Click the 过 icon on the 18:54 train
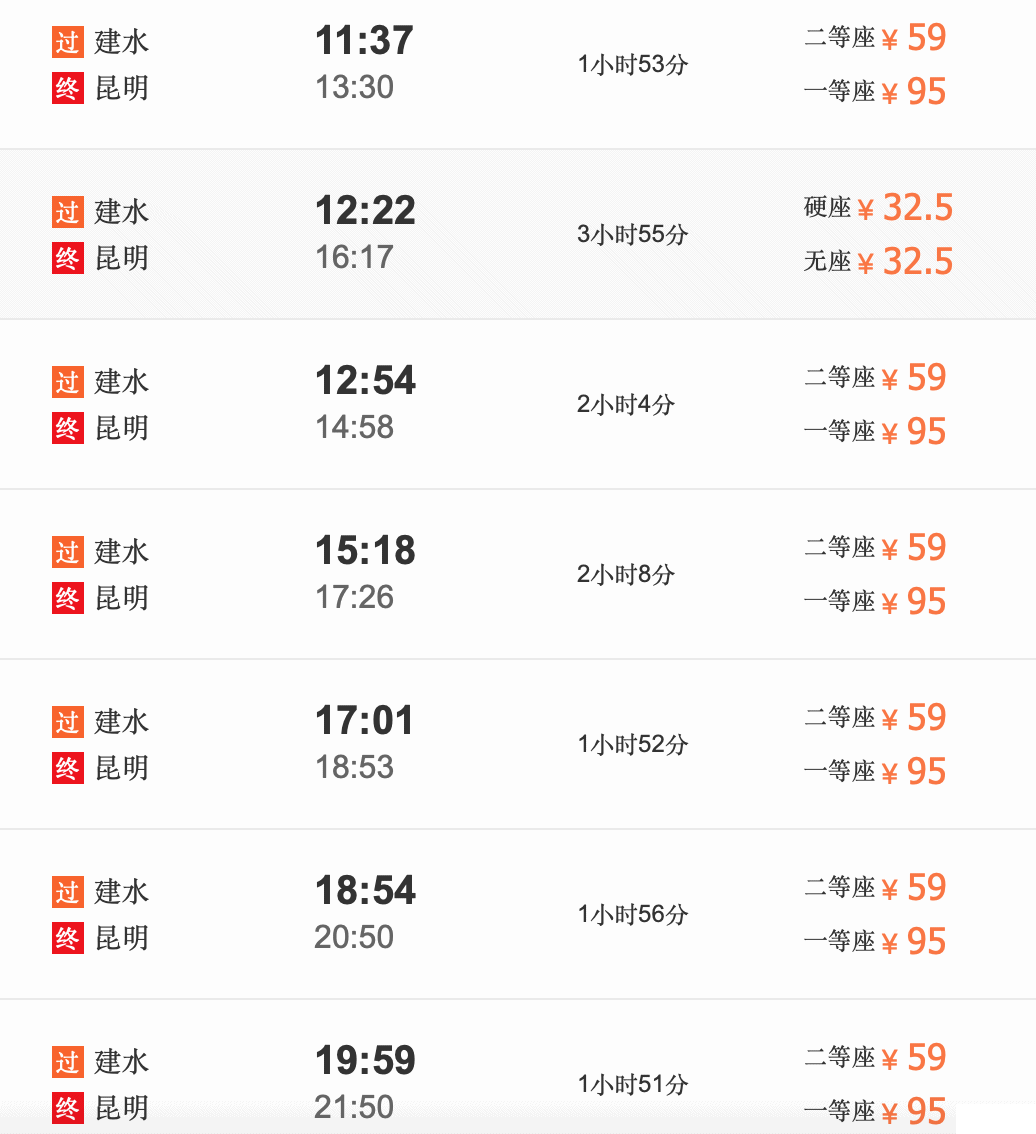Viewport: 1036px width, 1134px height. click(67, 892)
